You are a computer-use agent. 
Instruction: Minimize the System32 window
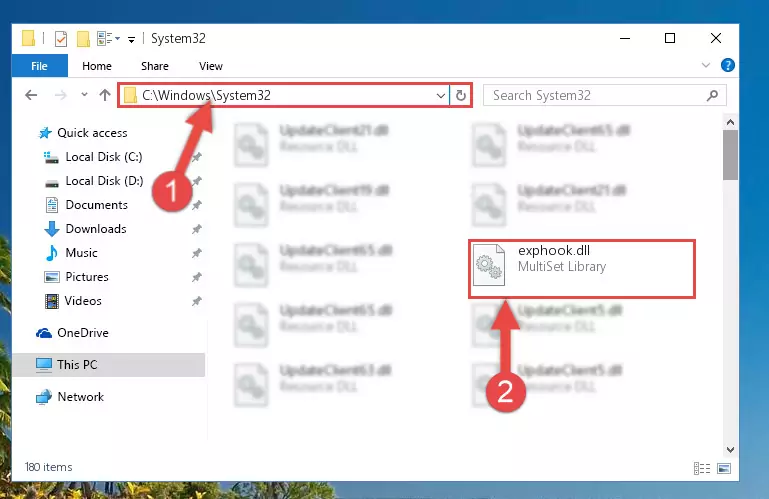pyautogui.click(x=625, y=38)
